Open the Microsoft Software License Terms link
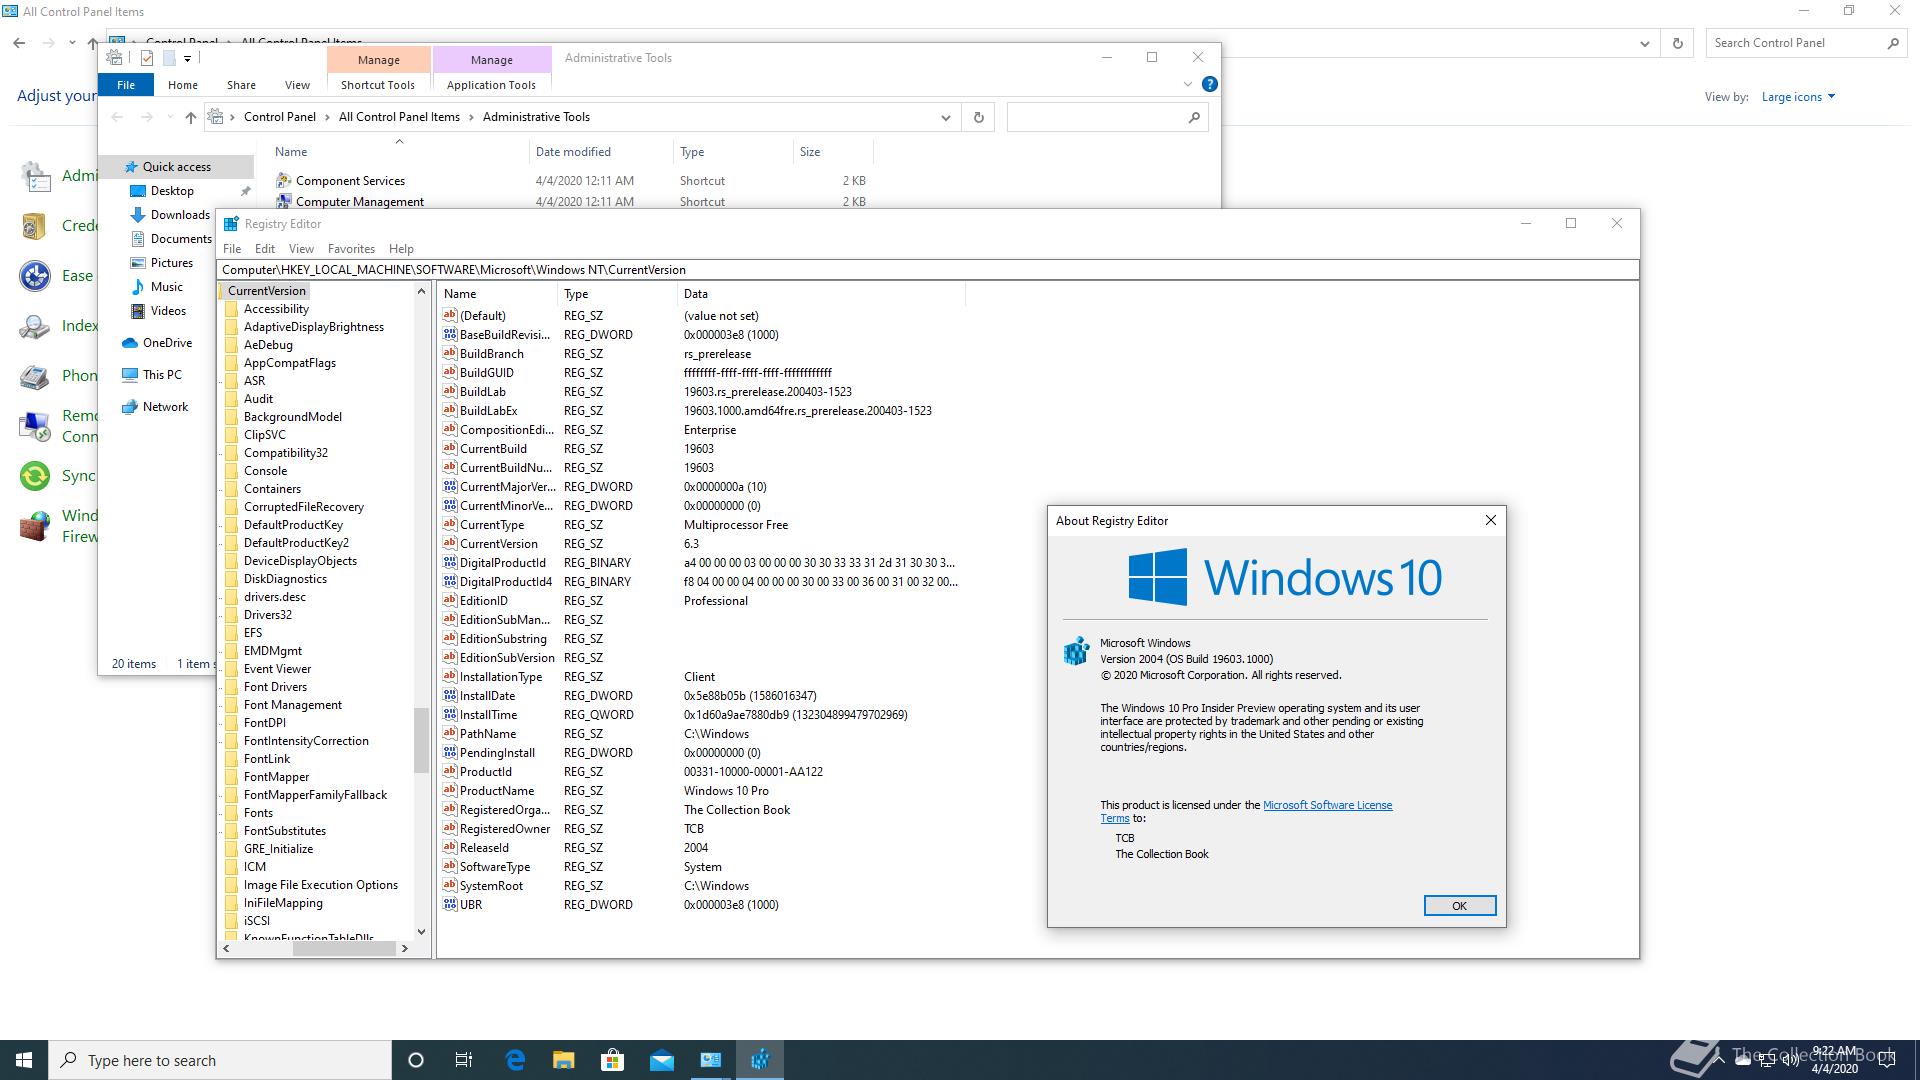This screenshot has height=1080, width=1920. (x=1327, y=805)
